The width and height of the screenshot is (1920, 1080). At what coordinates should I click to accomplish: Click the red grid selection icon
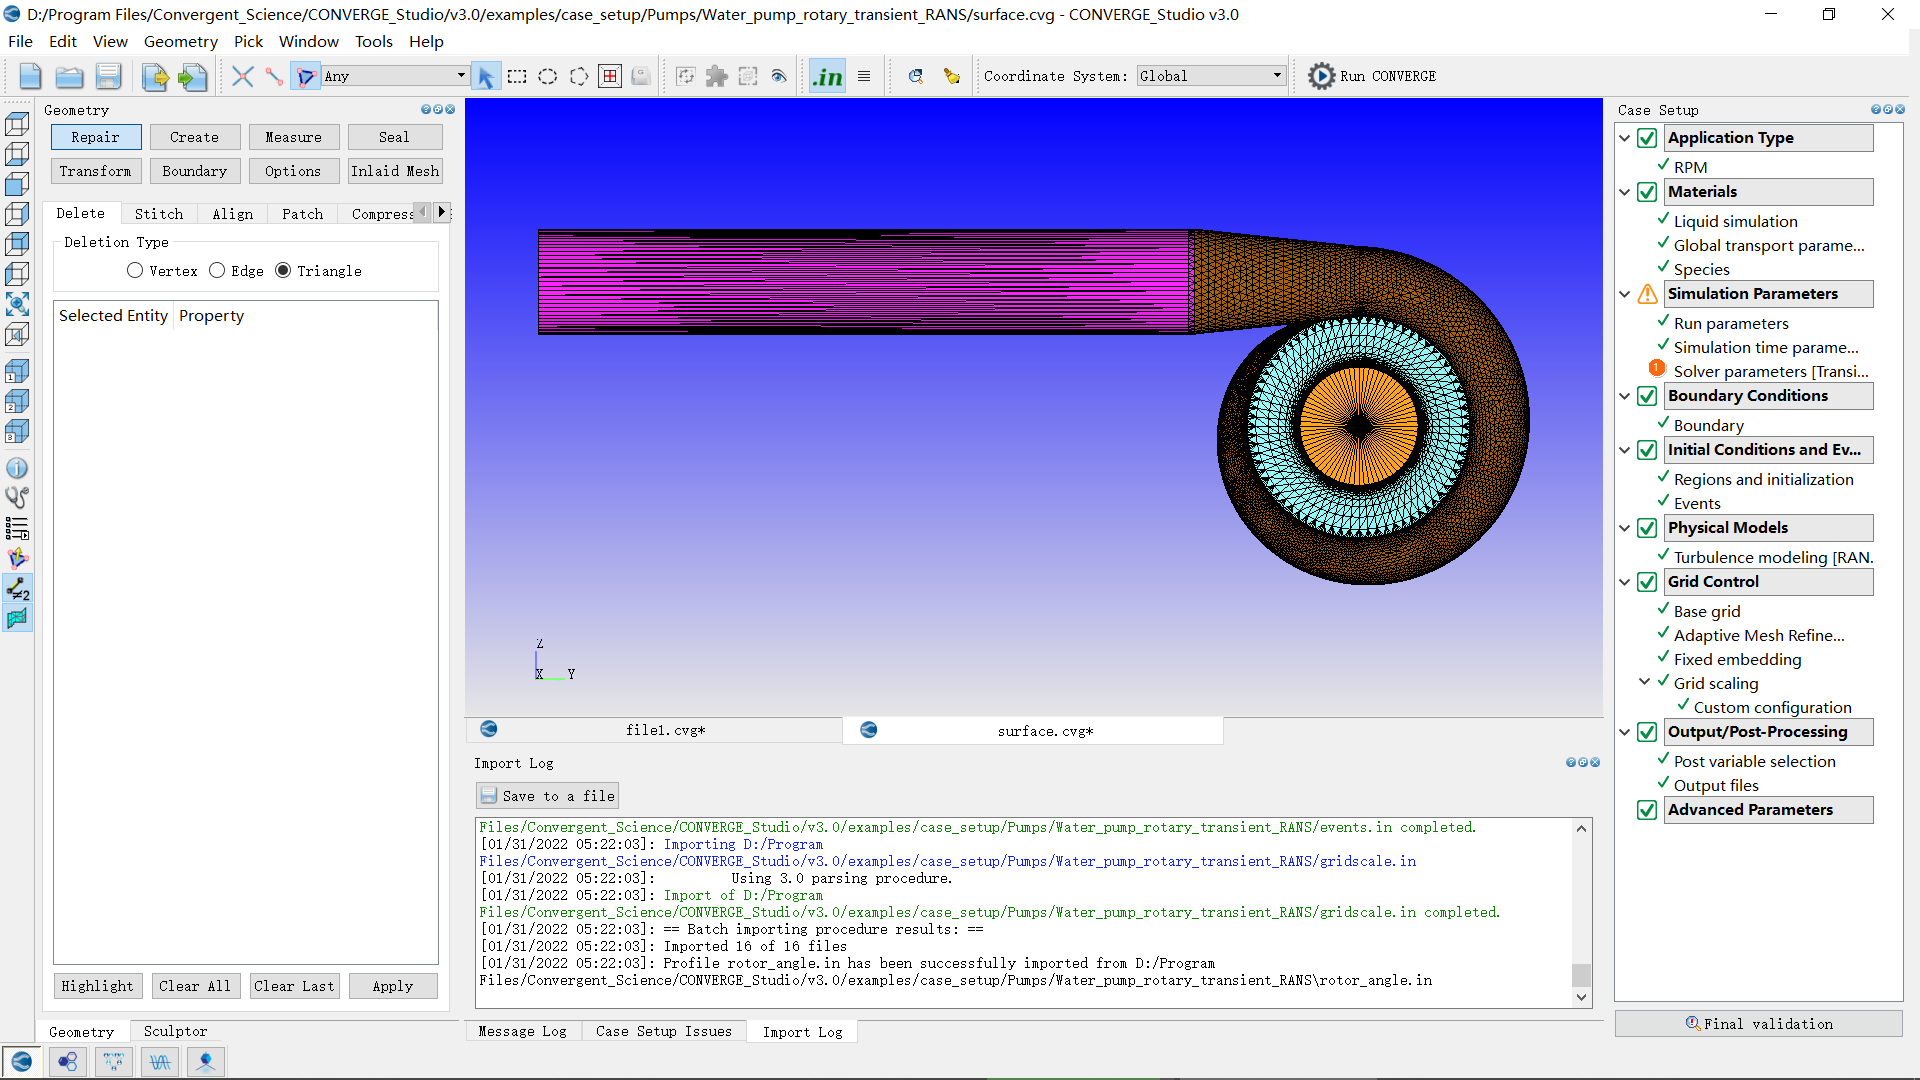click(610, 76)
